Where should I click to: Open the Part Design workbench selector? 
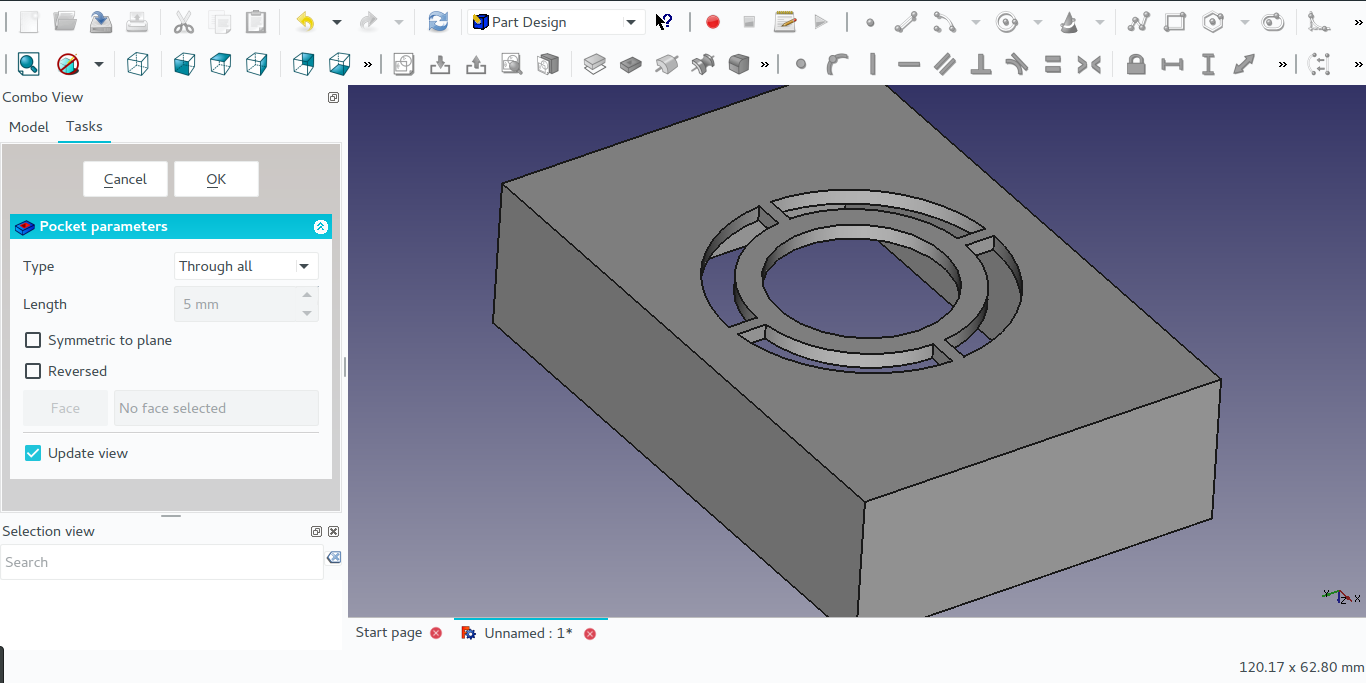(x=556, y=22)
